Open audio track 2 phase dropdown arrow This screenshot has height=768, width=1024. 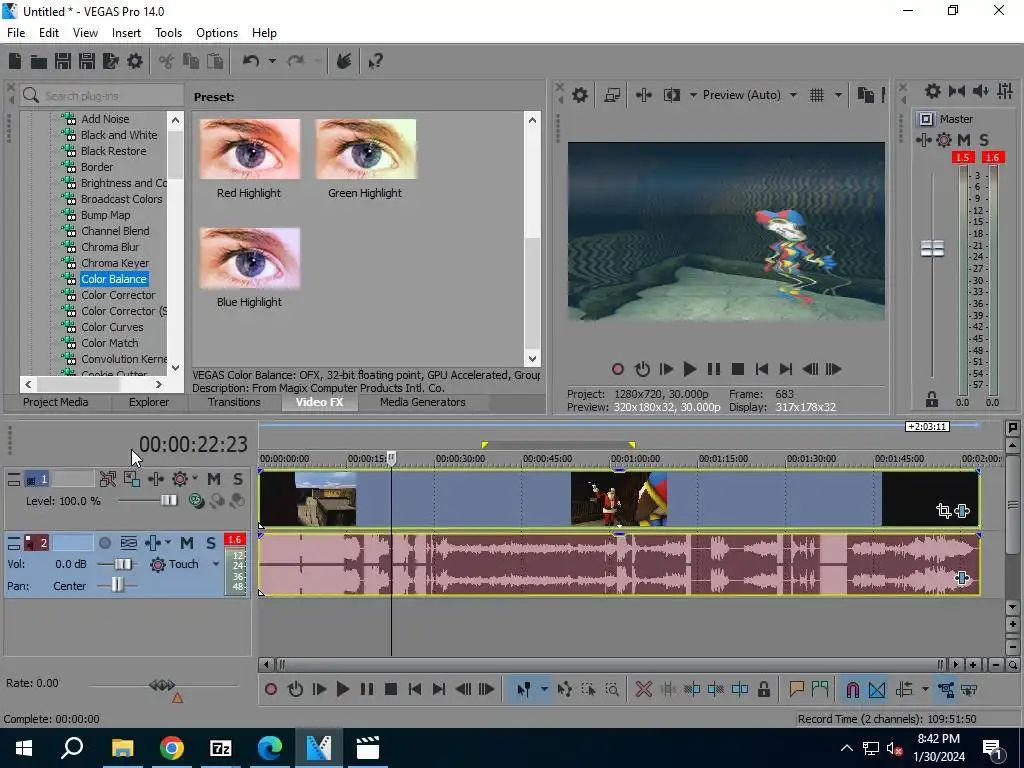(168, 543)
